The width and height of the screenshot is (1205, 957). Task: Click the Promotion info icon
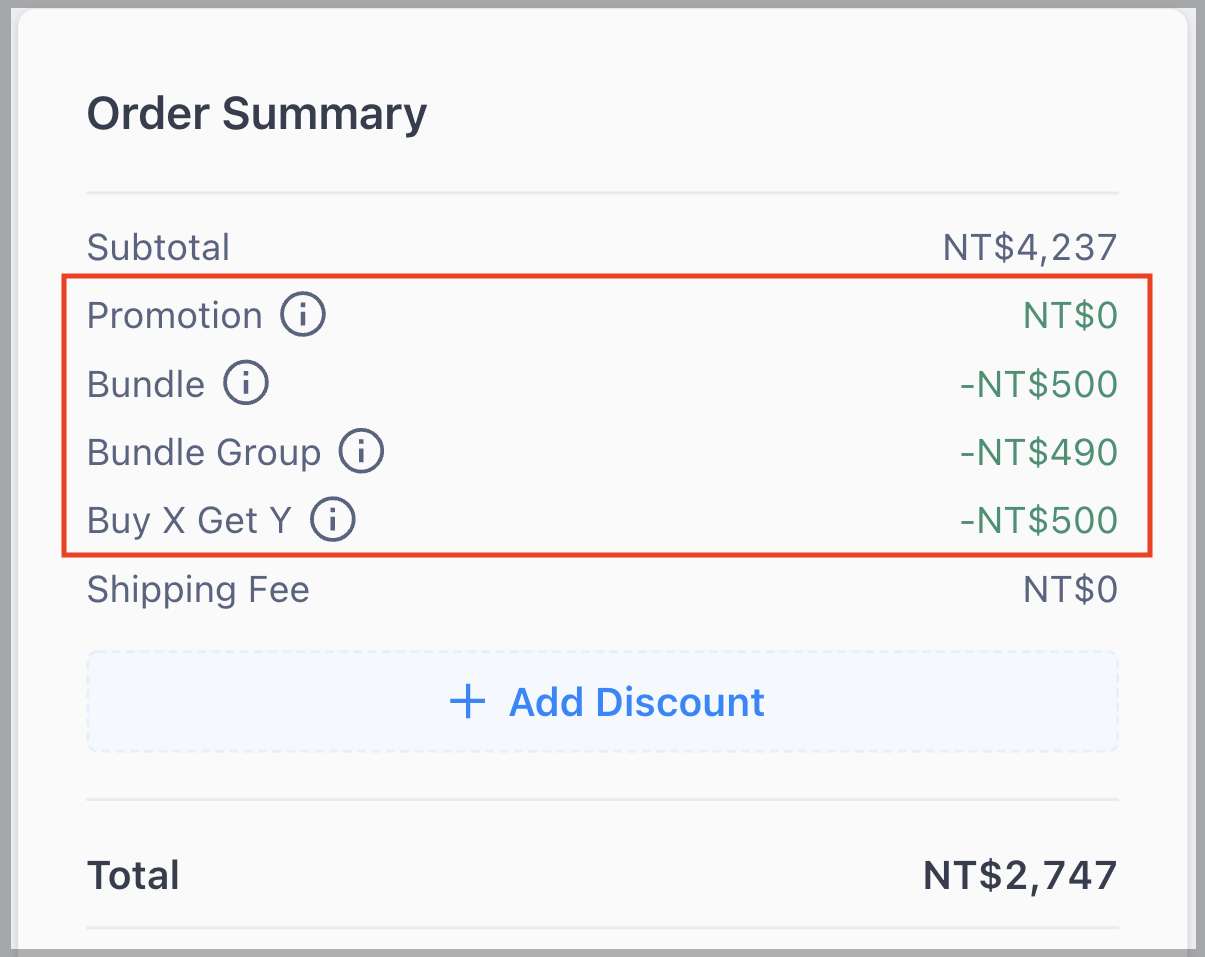click(x=302, y=316)
